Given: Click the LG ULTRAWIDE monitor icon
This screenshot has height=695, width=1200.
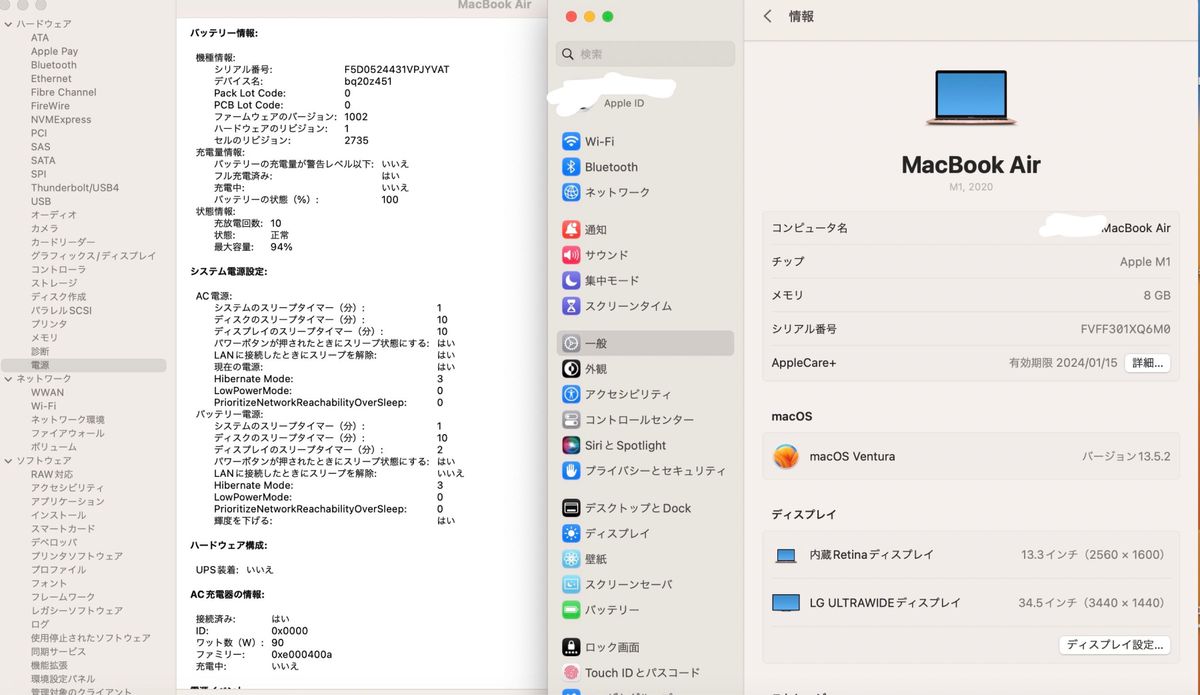Looking at the screenshot, I should tap(786, 603).
